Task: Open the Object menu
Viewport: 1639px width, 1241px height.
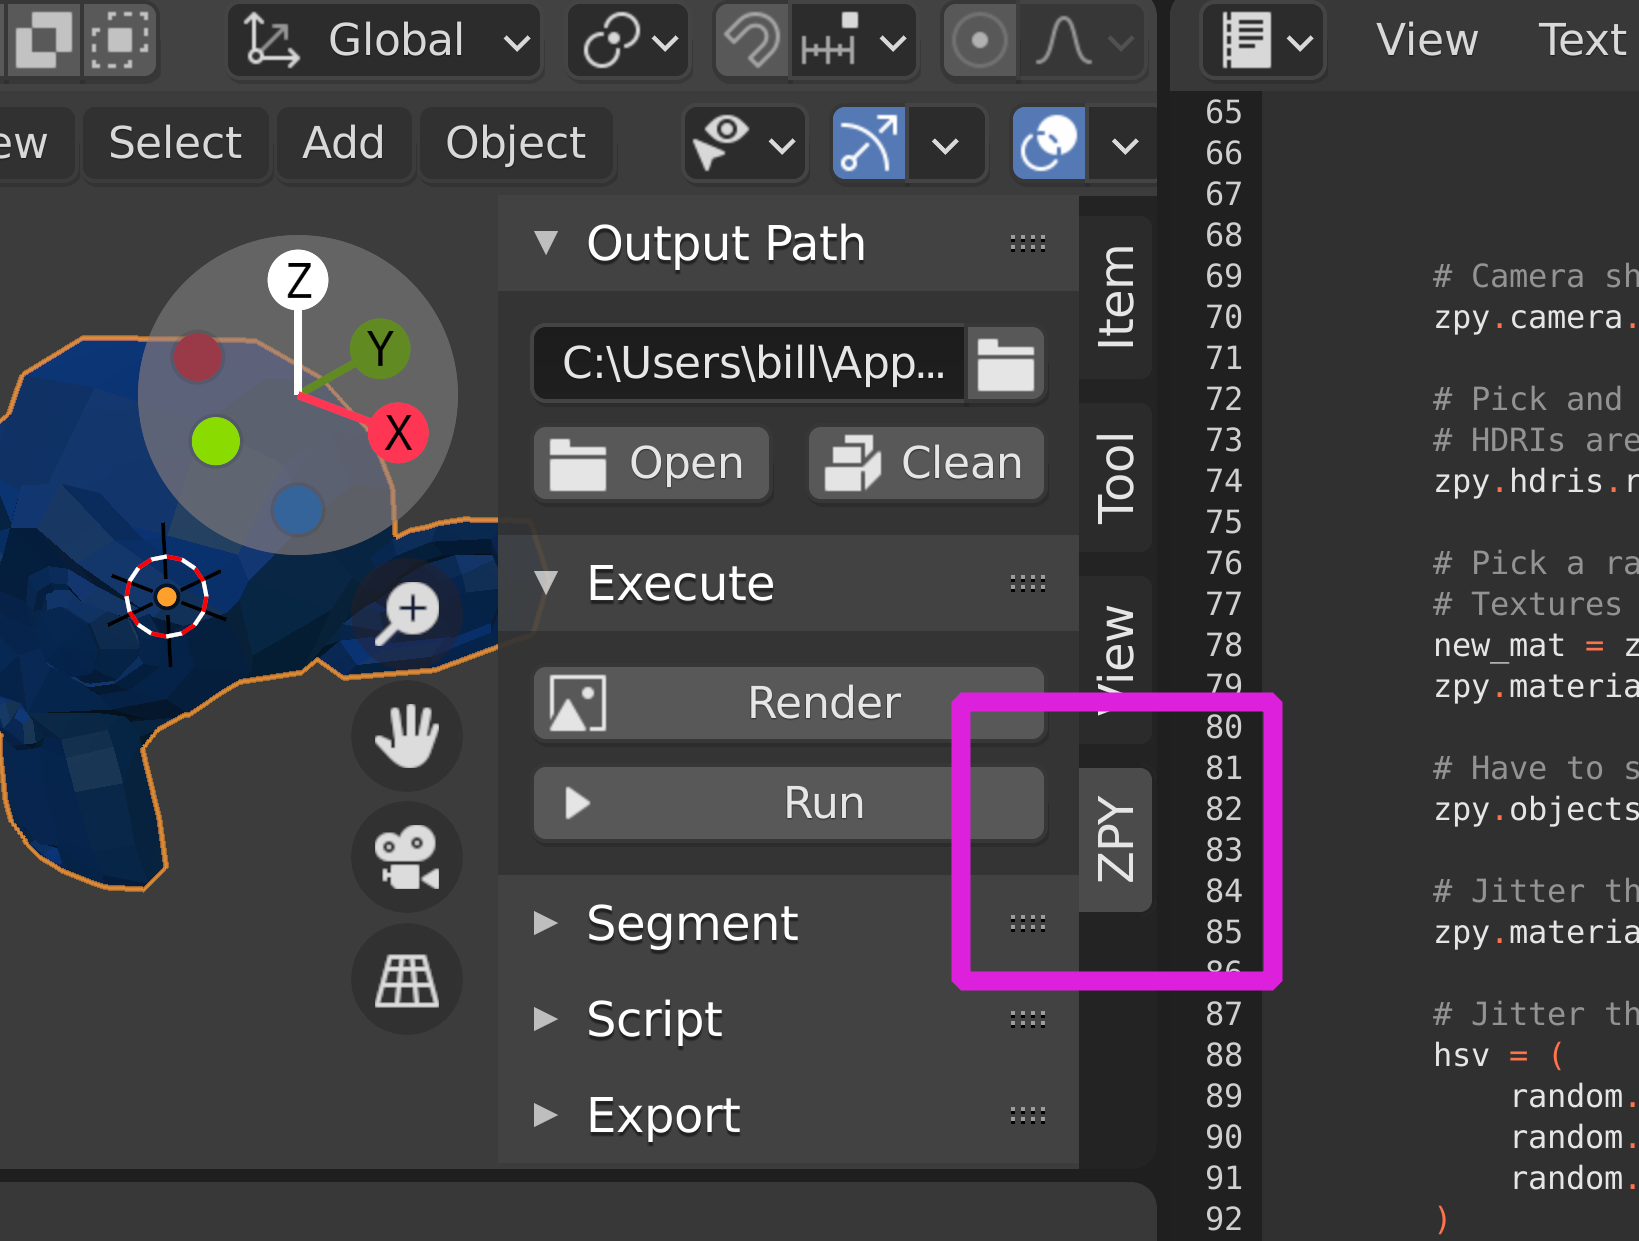Action: [516, 144]
